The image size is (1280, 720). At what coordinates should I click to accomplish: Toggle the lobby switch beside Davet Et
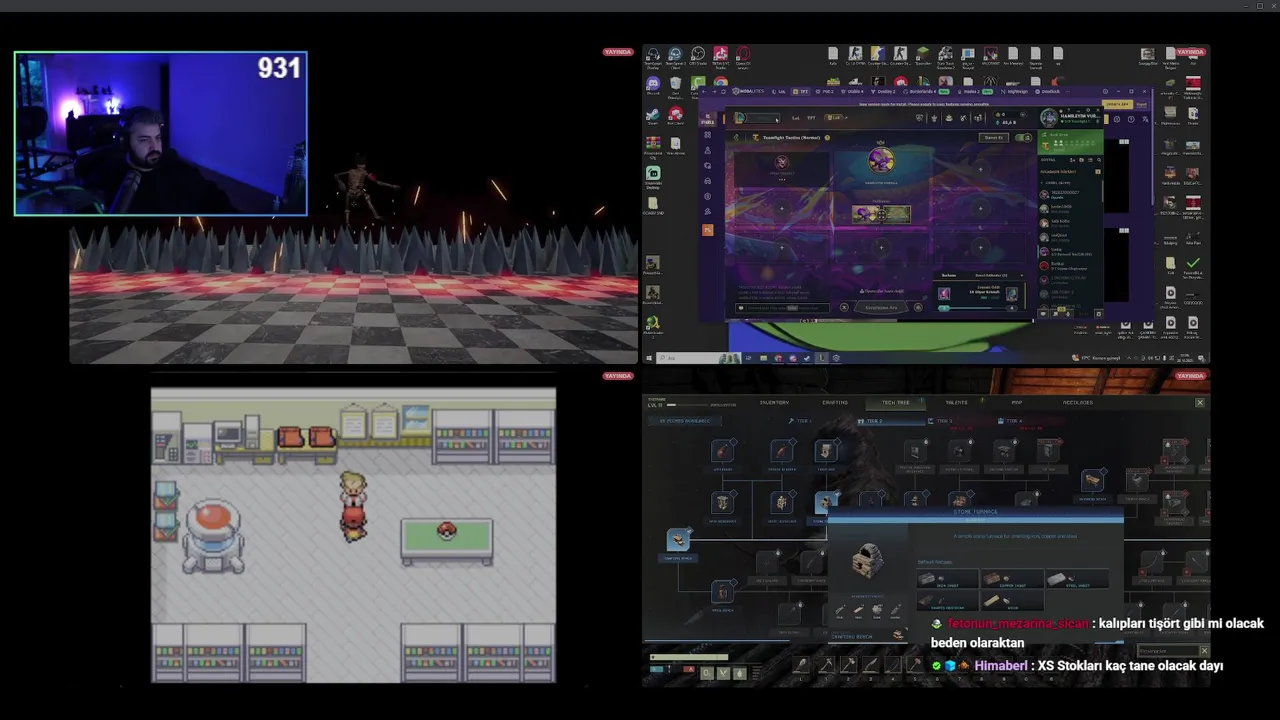1023,138
